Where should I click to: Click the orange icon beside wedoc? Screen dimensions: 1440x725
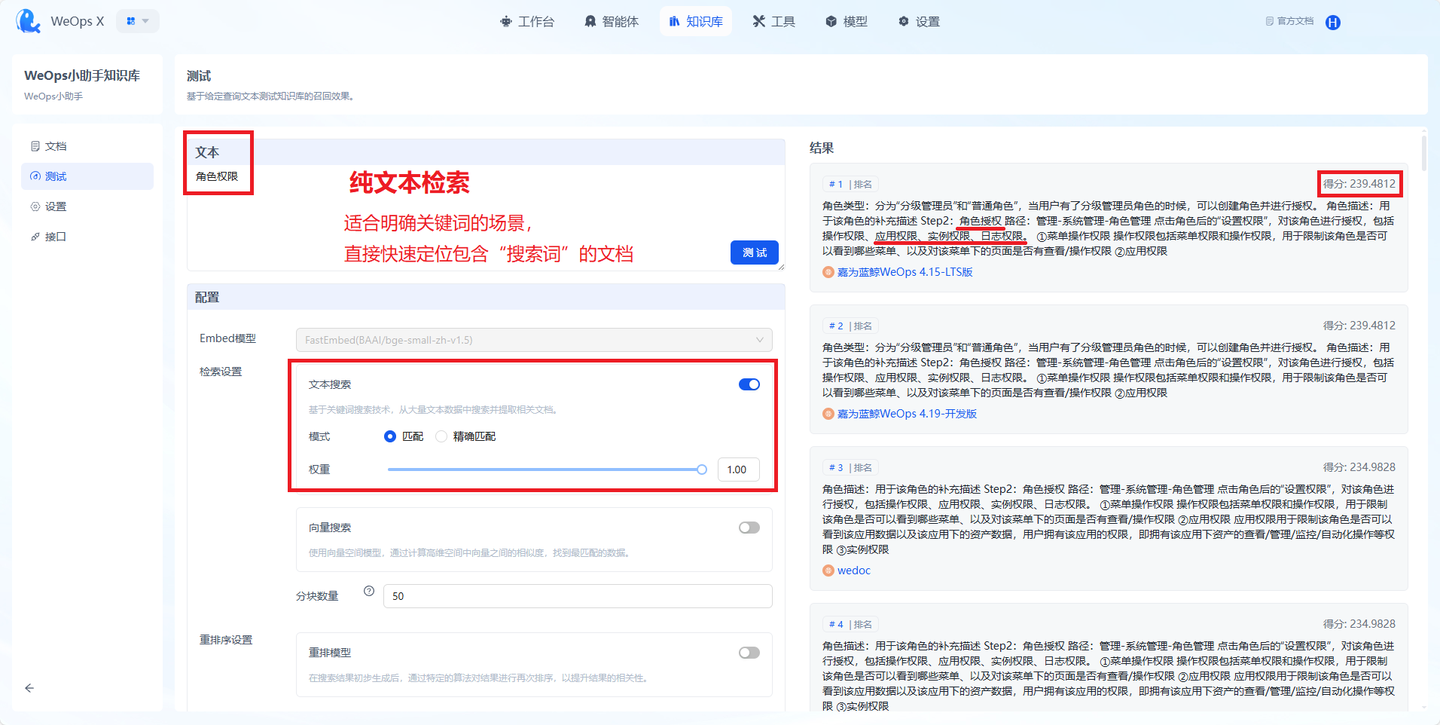tap(828, 570)
